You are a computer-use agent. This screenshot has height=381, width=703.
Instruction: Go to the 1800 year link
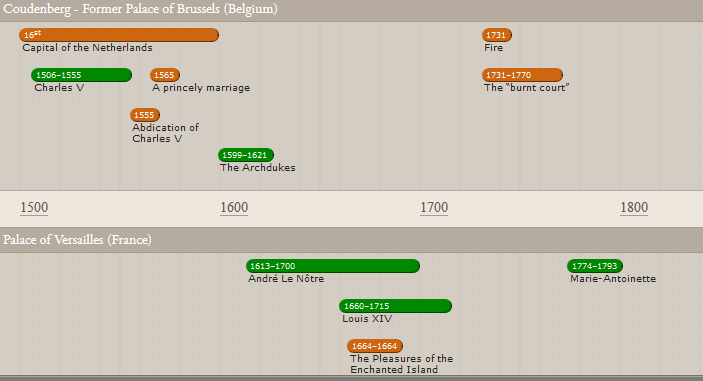634,208
